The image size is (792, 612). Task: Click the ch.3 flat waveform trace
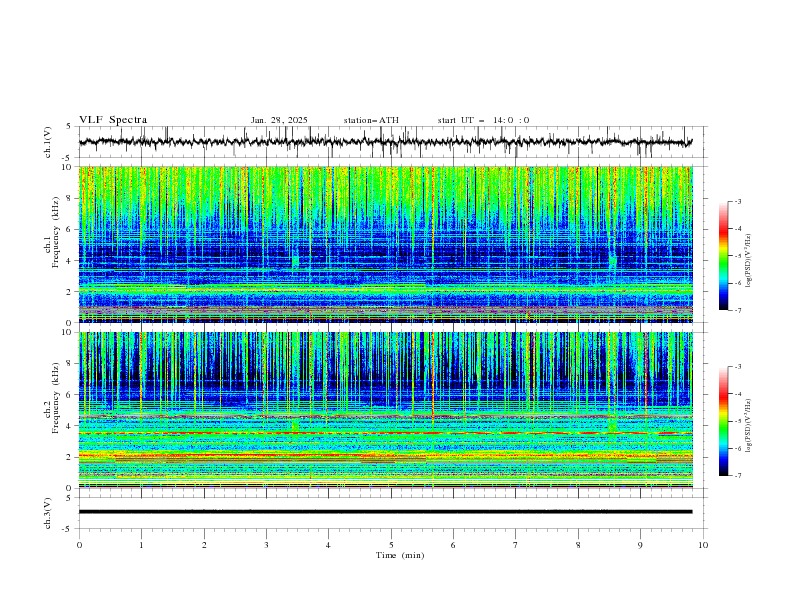pyautogui.click(x=385, y=512)
